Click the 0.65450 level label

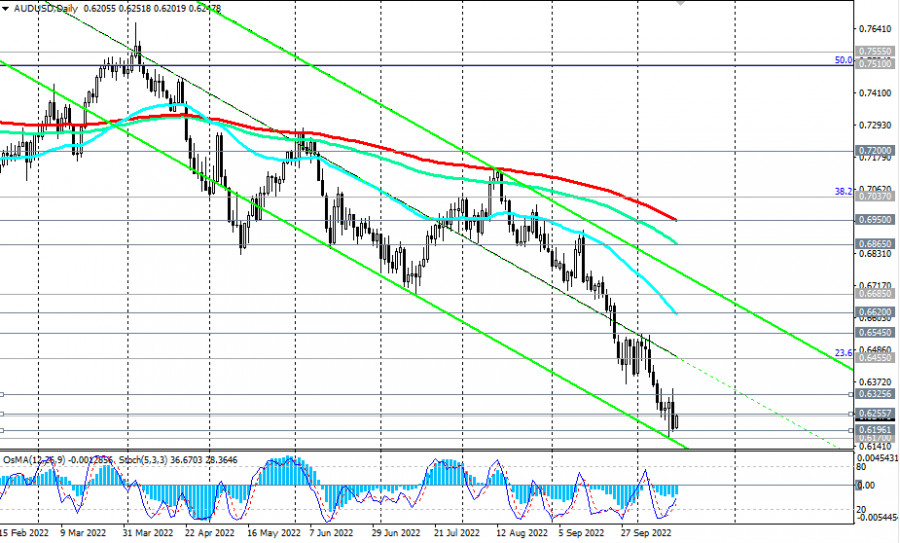pos(874,333)
